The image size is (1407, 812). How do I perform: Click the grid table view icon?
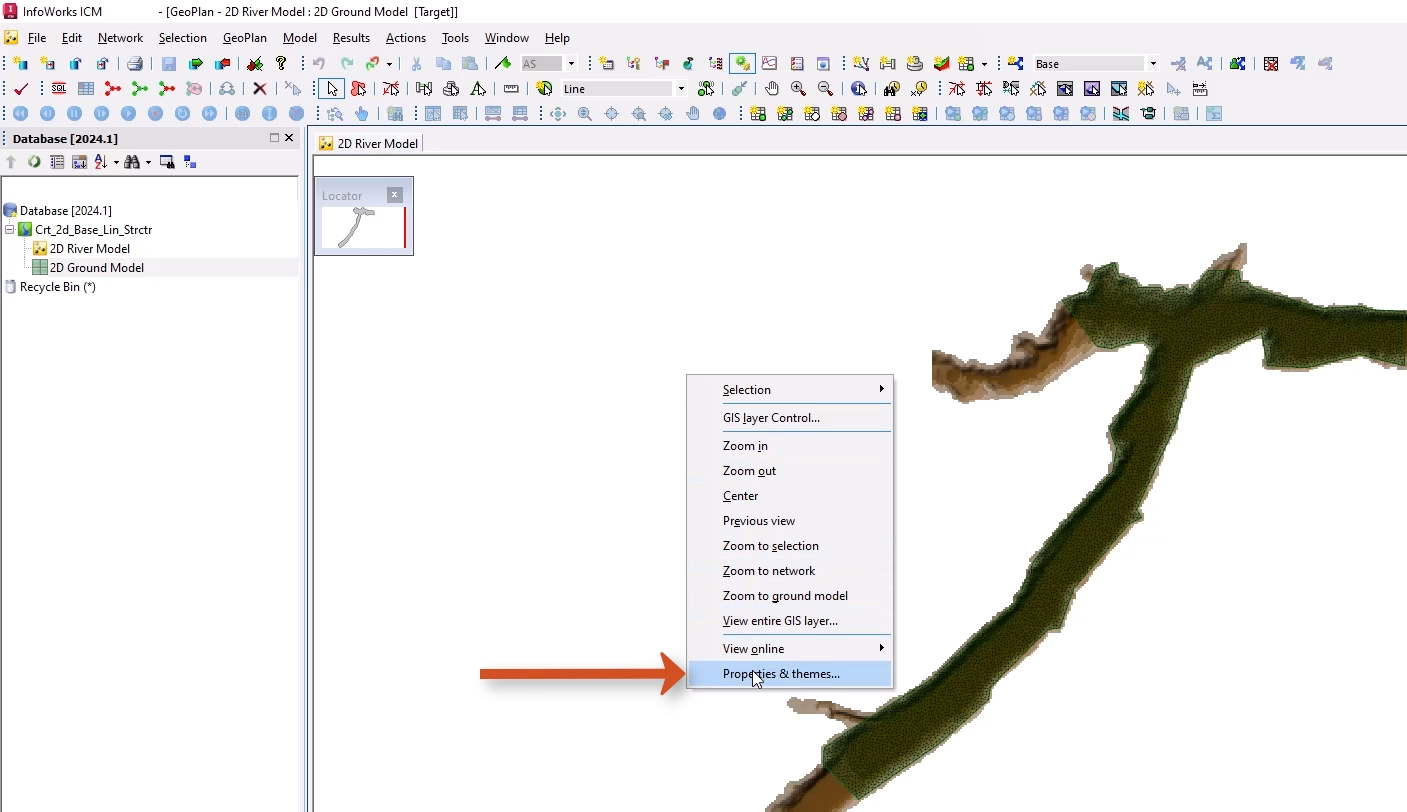[86, 89]
